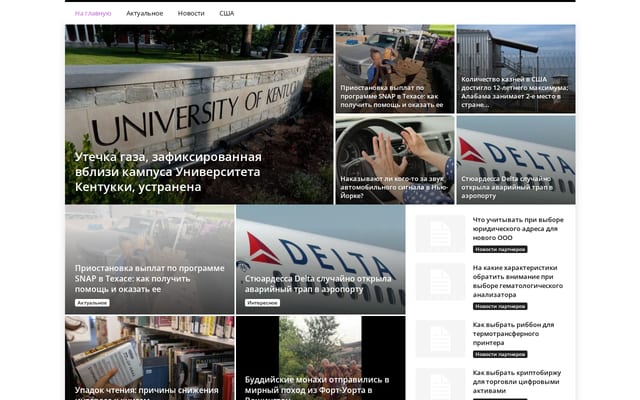Open article about US executions reaching 12-year high

coord(516,69)
